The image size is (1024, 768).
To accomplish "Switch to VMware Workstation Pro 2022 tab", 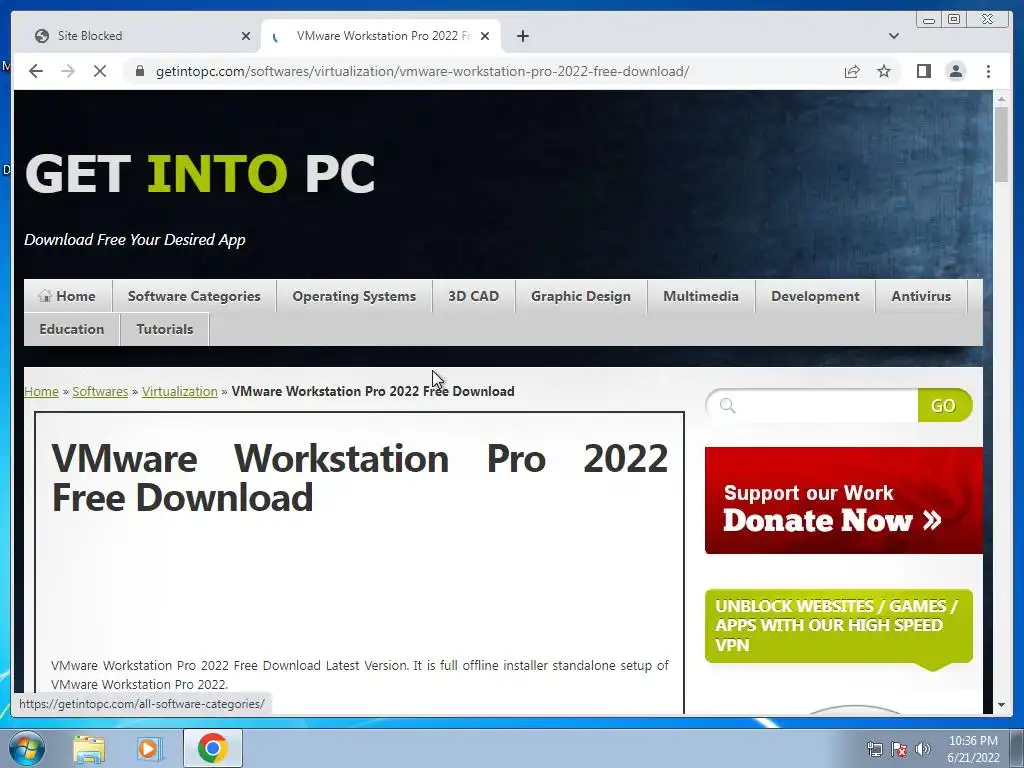I will point(381,36).
